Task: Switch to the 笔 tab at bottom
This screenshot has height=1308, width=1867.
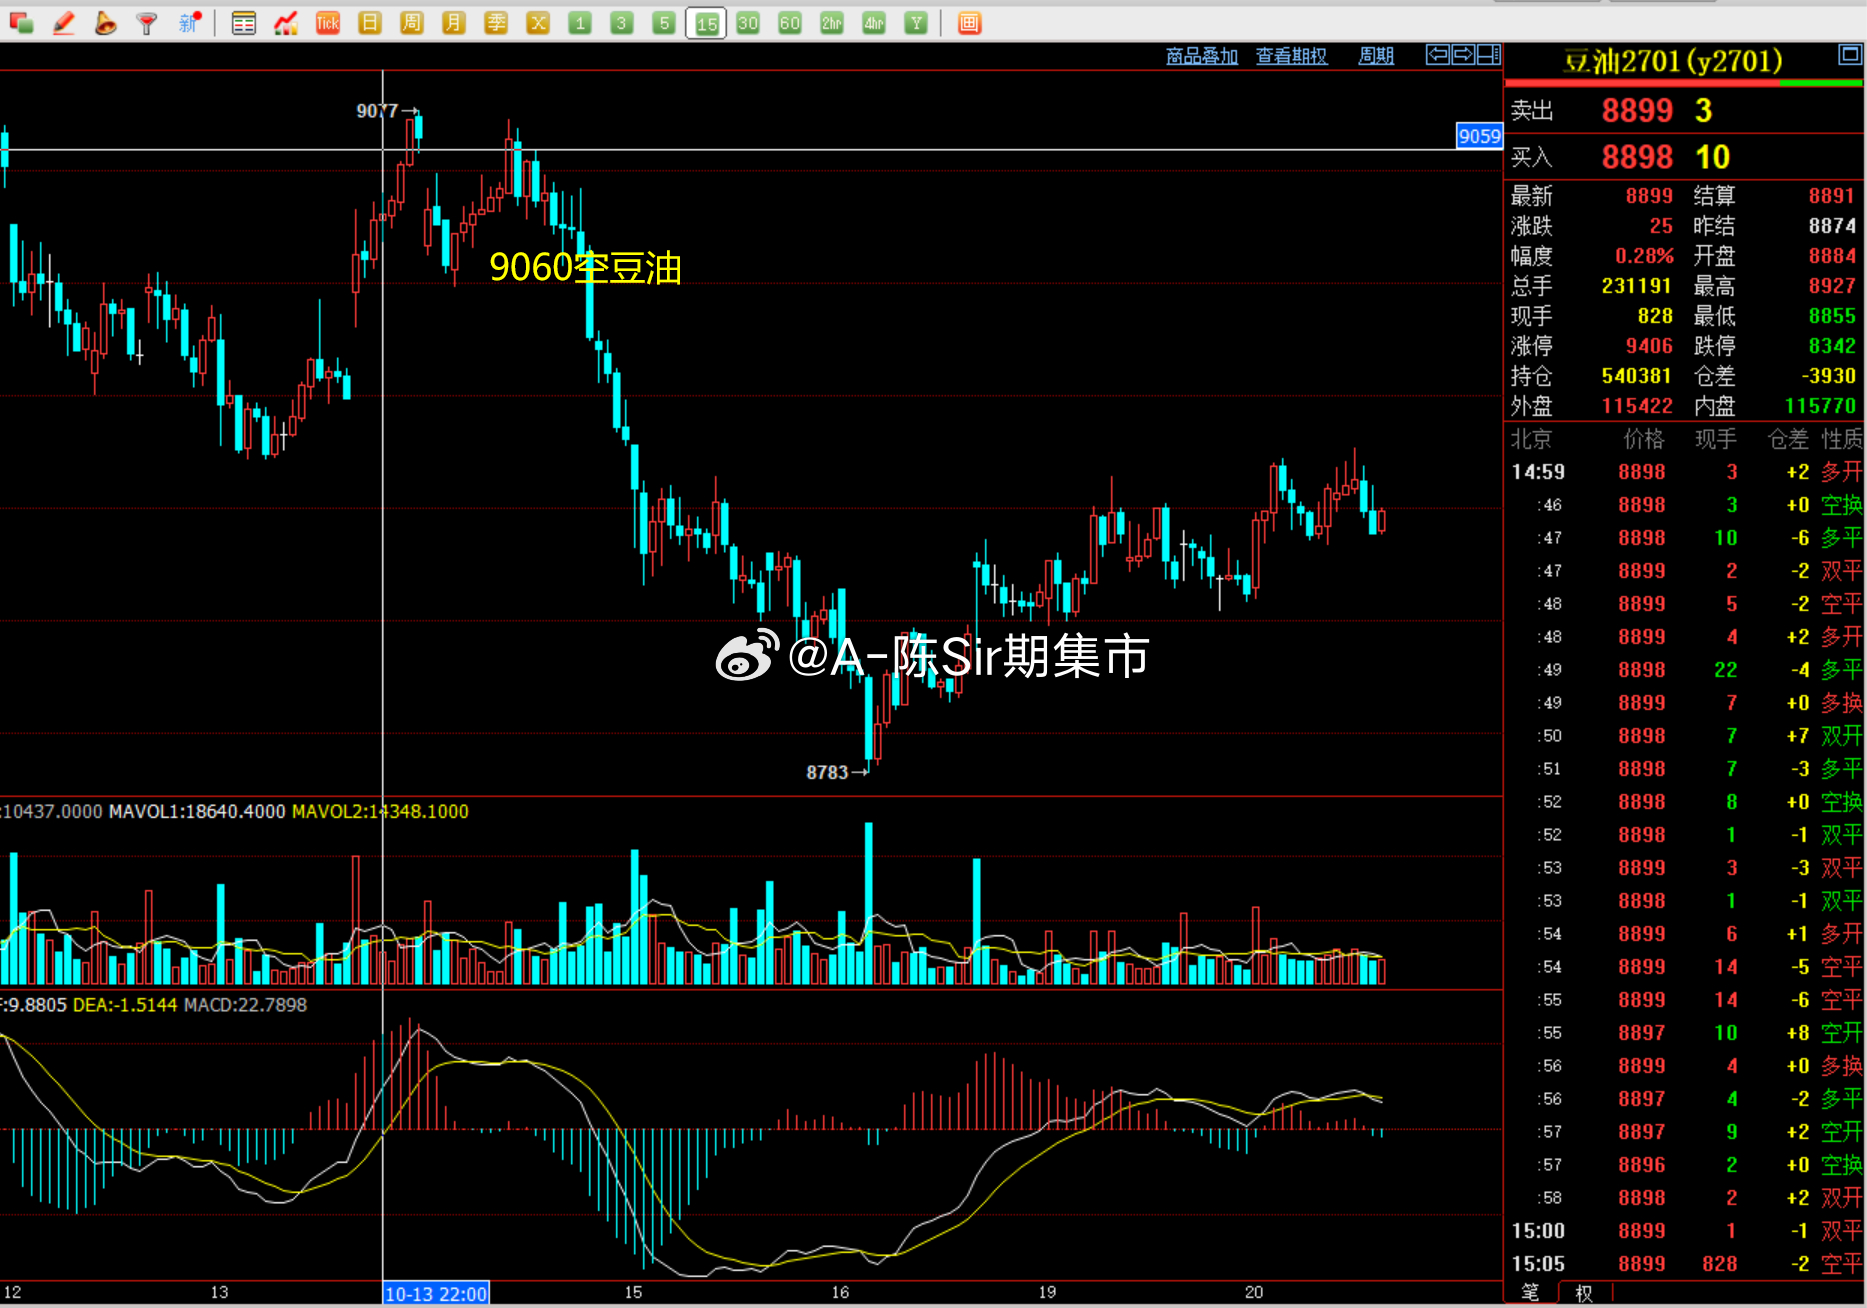Action: (x=1531, y=1292)
